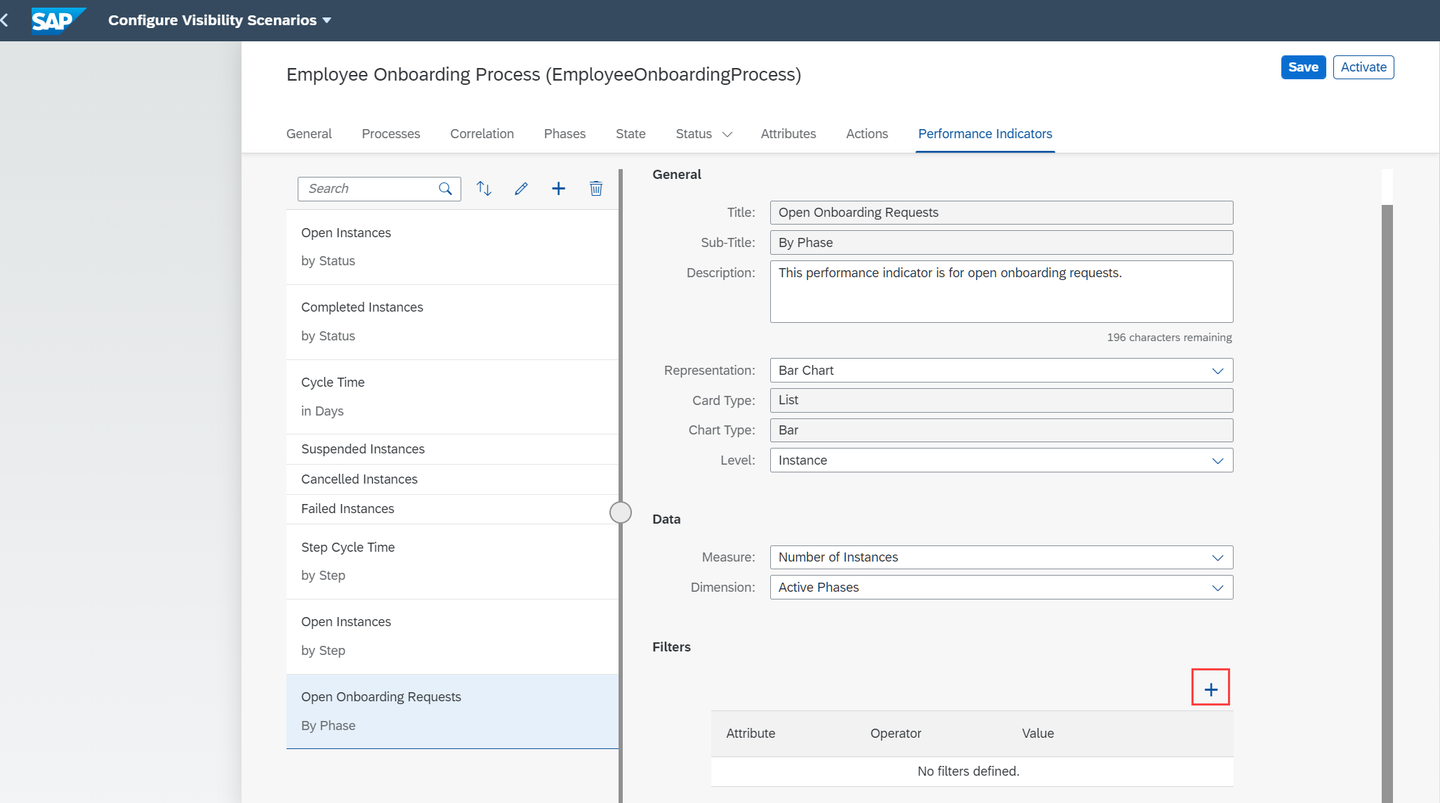Image resolution: width=1440 pixels, height=803 pixels.
Task: Go back with the header back arrow
Action: [4, 20]
